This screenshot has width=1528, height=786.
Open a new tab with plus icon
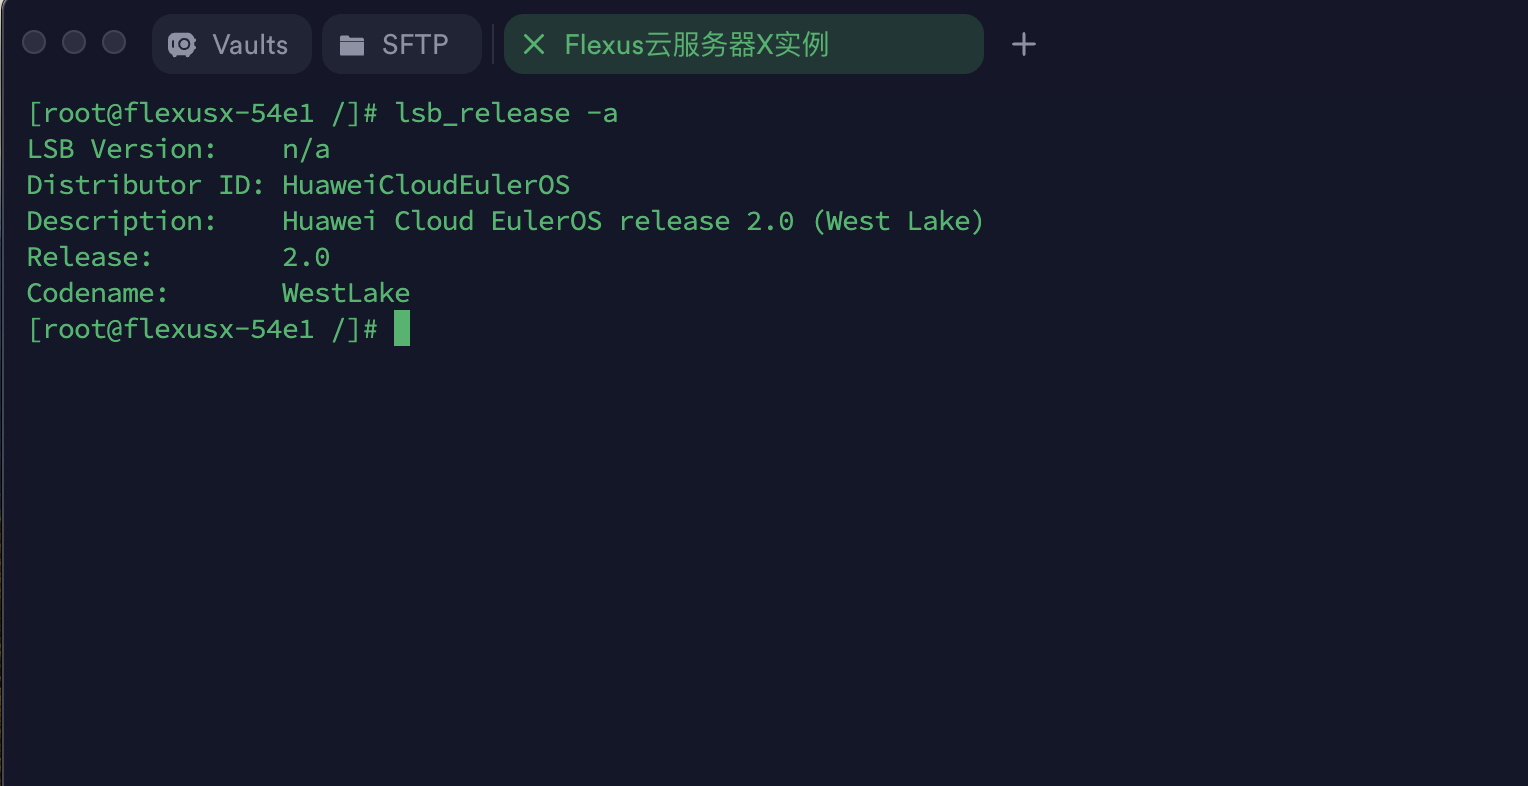pos(1023,44)
